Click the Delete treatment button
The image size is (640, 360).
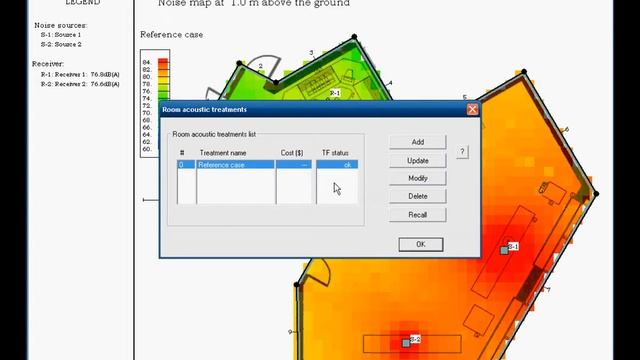[x=418, y=196]
